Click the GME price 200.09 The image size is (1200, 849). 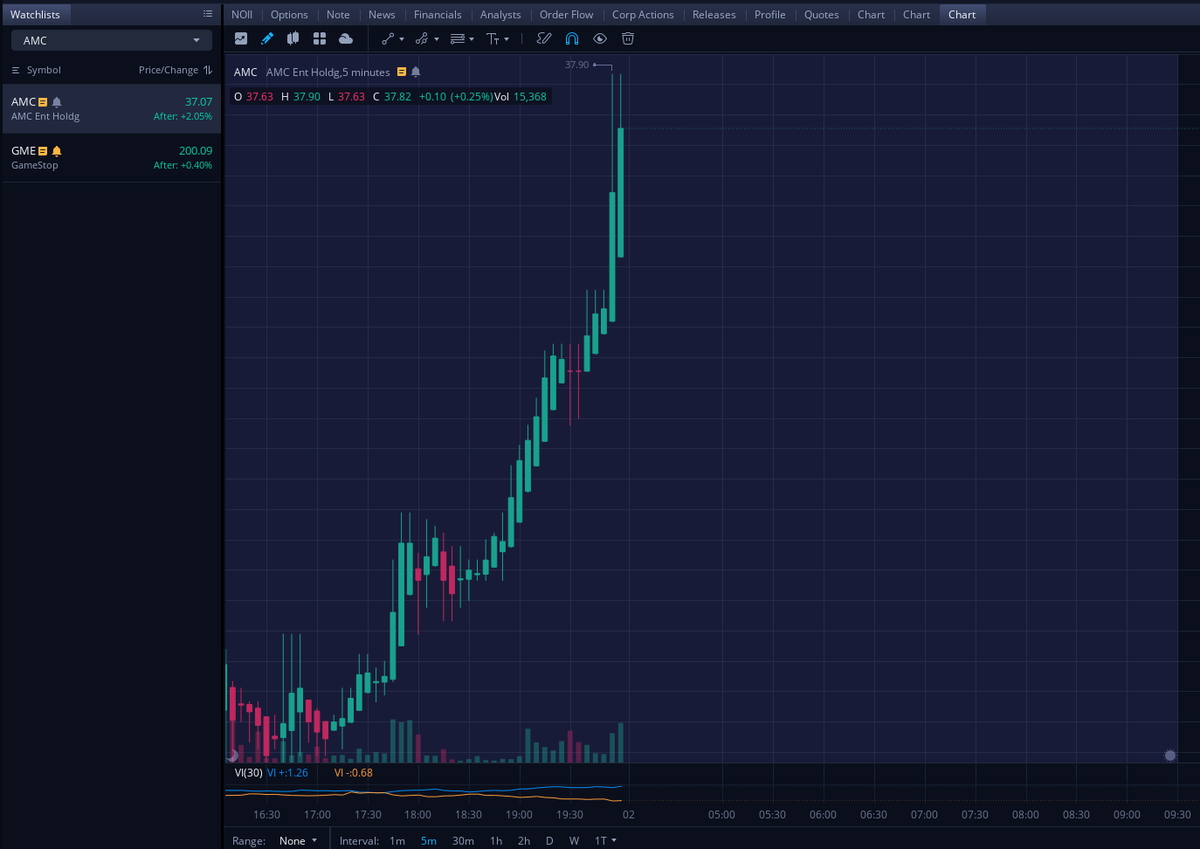tap(196, 151)
